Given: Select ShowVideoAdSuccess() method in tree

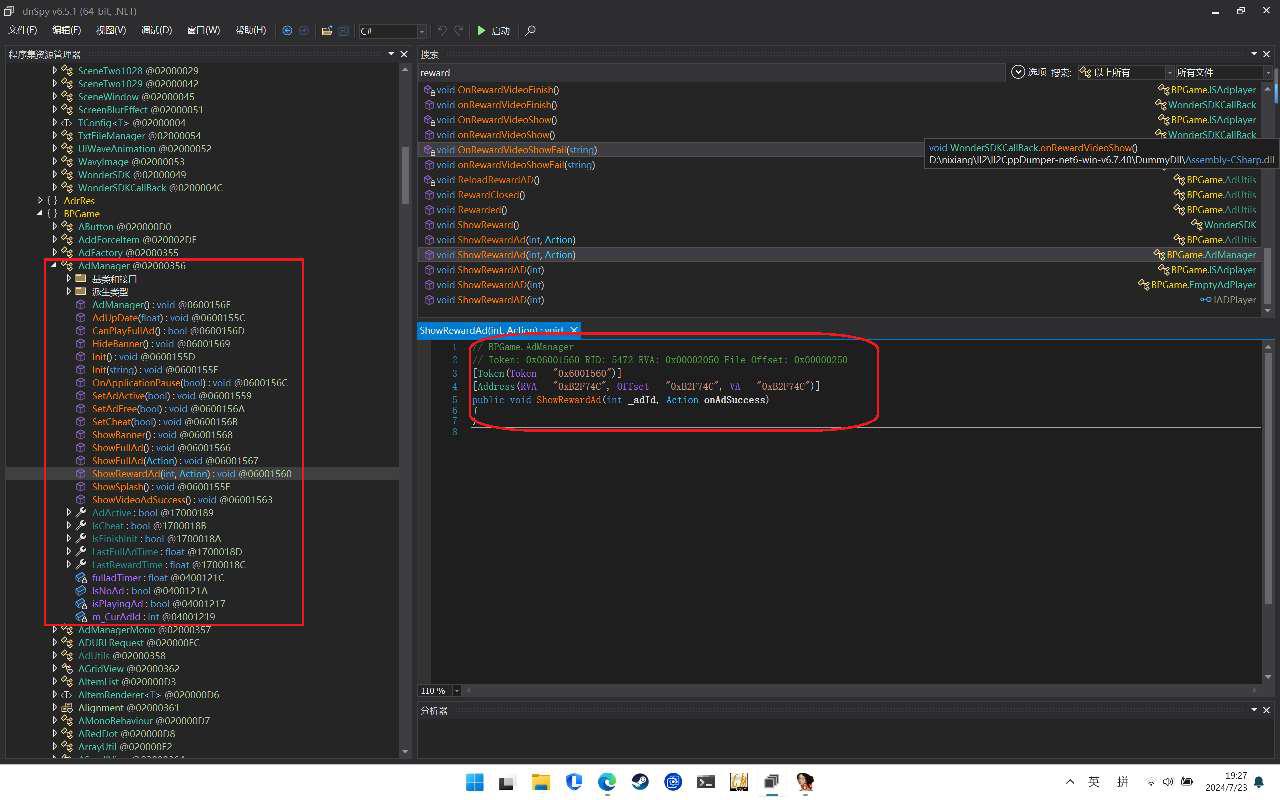Looking at the screenshot, I should [182, 500].
